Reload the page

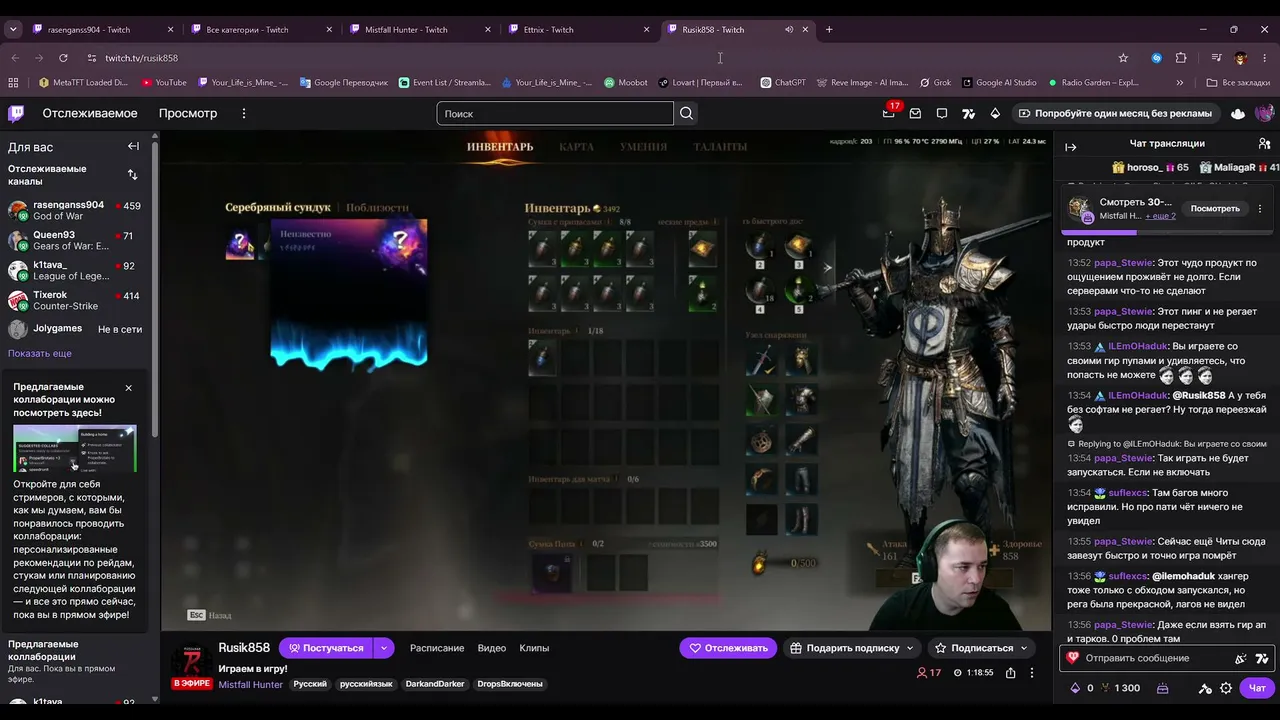click(x=63, y=58)
